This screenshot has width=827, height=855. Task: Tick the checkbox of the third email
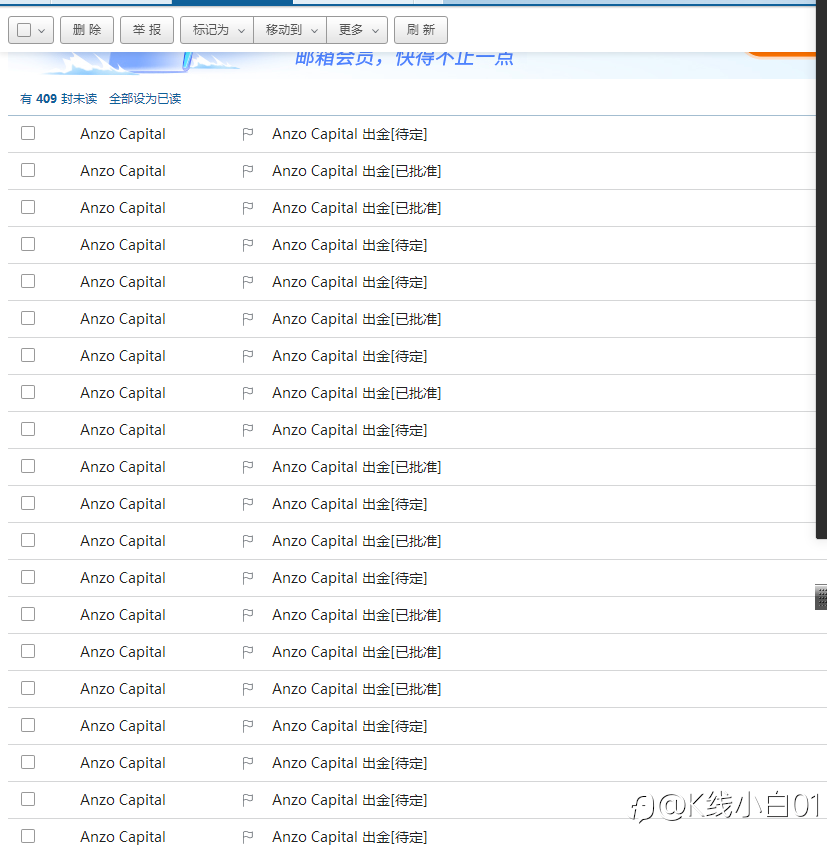click(x=28, y=207)
